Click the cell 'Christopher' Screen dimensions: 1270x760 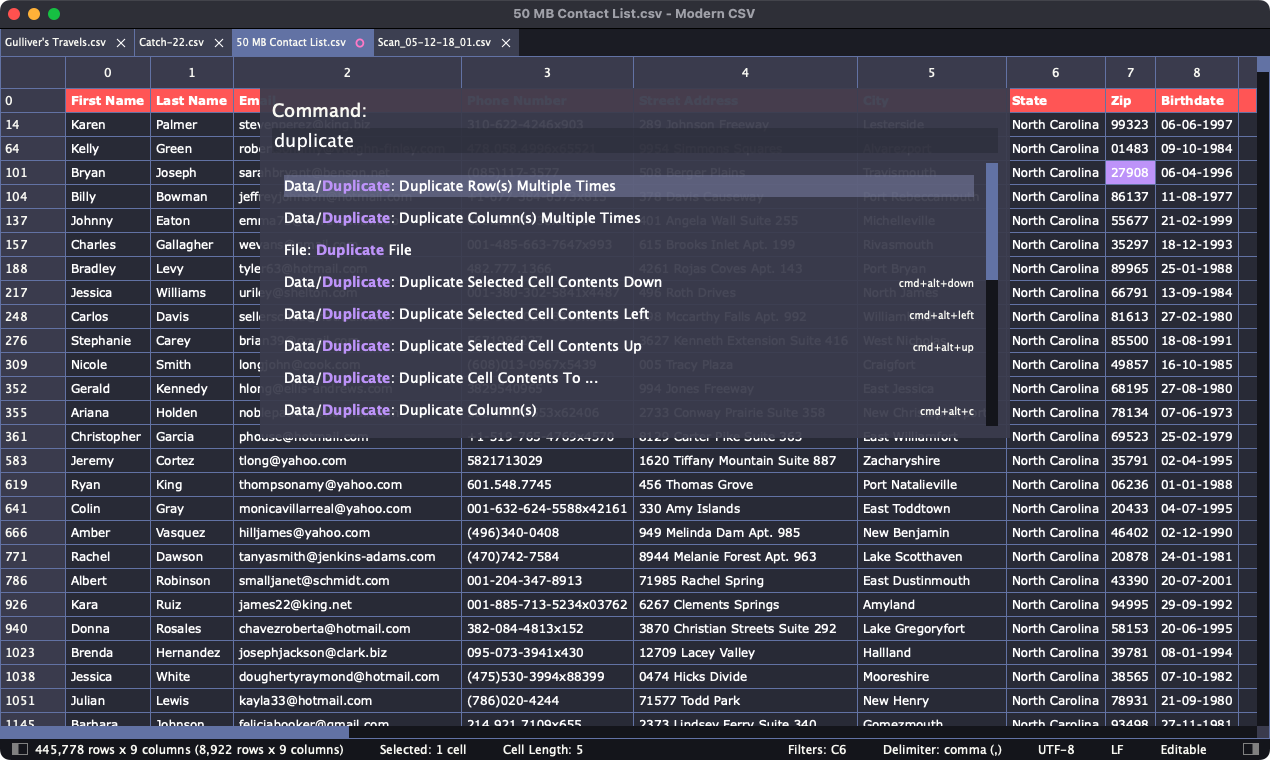click(108, 436)
